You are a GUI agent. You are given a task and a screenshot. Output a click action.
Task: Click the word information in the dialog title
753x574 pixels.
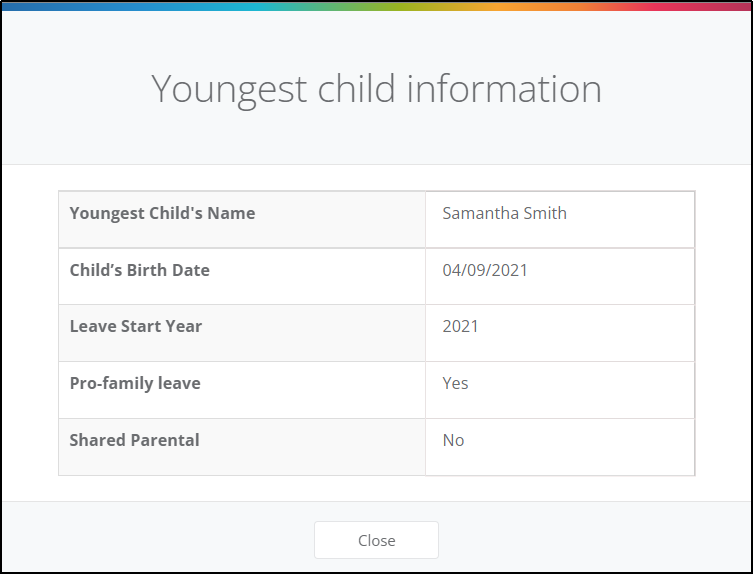[504, 88]
